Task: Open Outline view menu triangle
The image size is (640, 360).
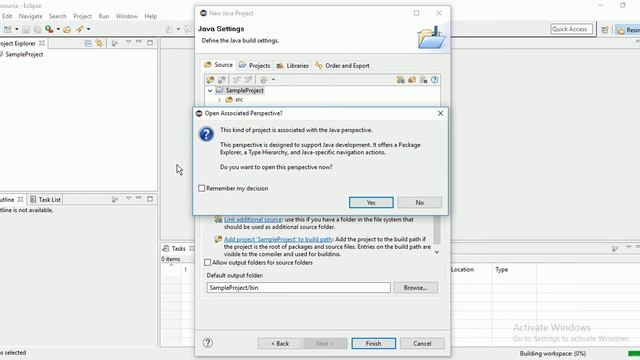Action: point(128,198)
